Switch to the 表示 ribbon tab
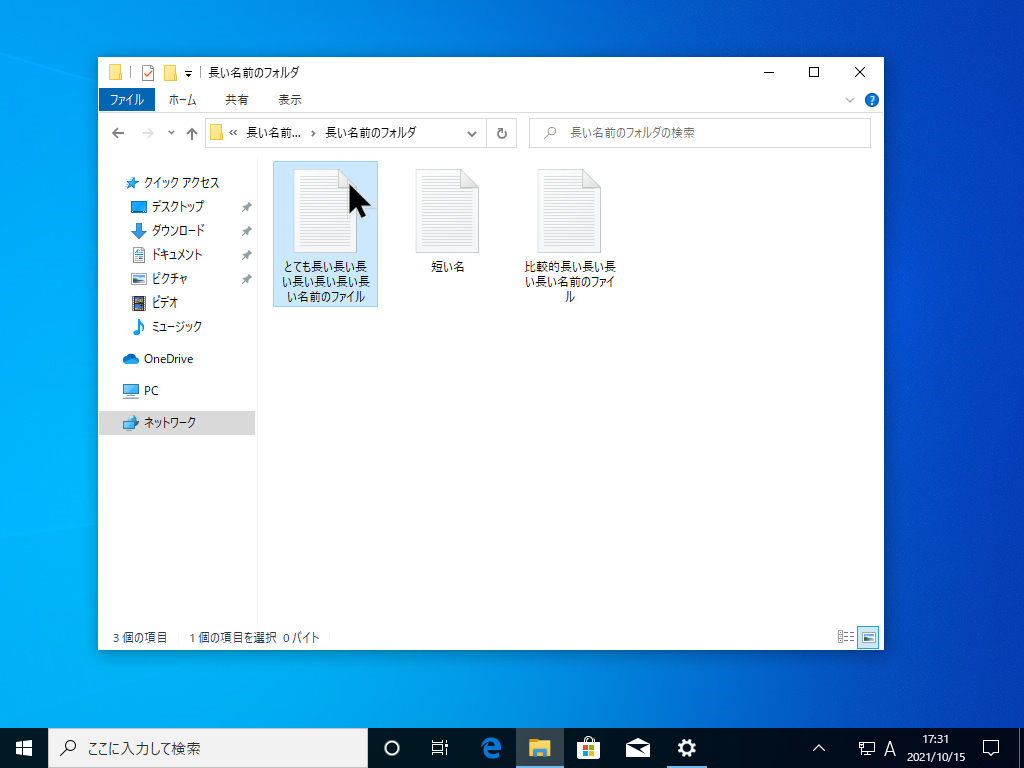The height and width of the screenshot is (768, 1024). click(290, 100)
